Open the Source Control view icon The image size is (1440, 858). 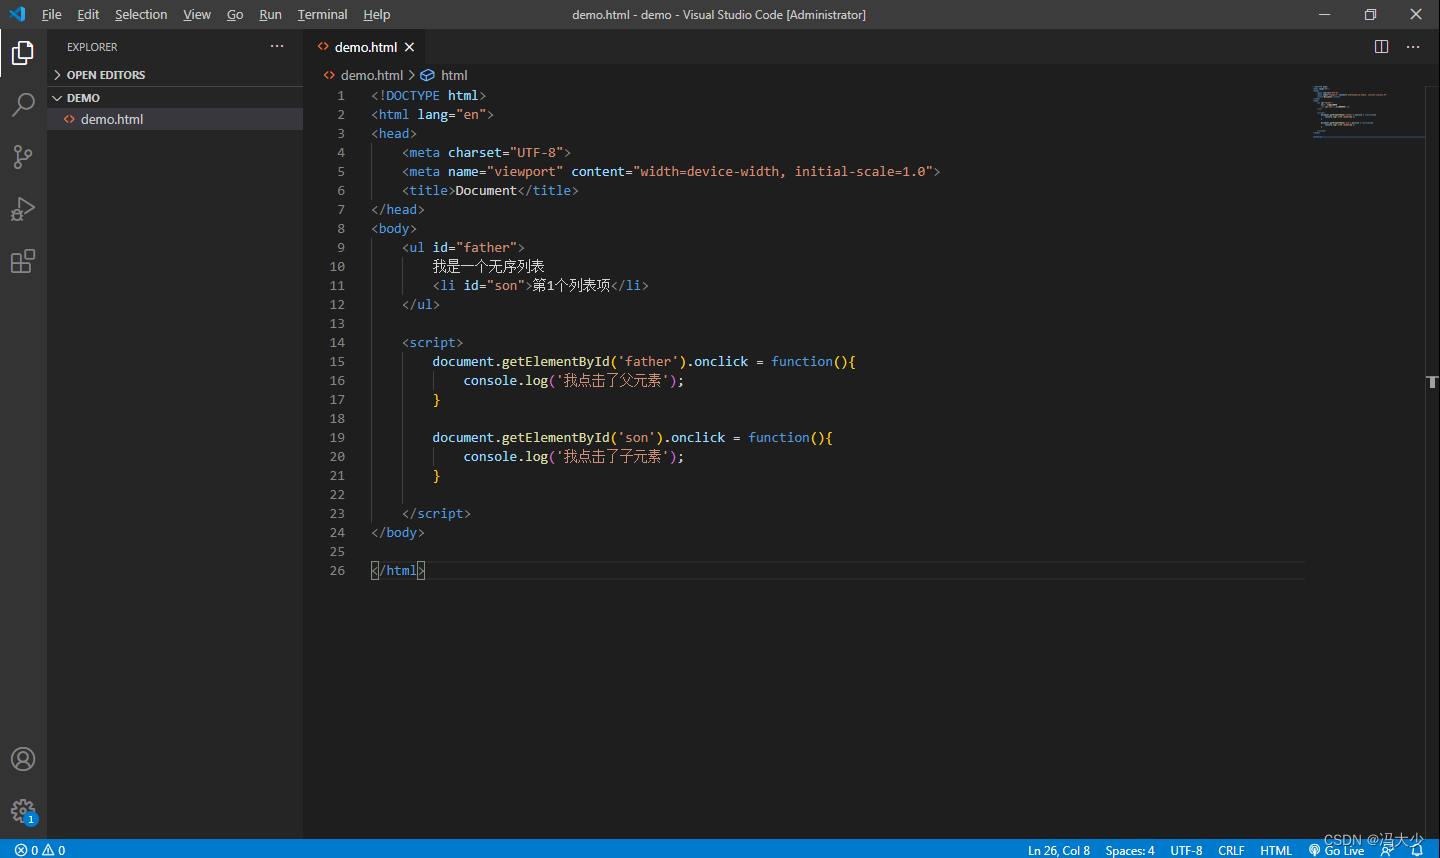(23, 156)
